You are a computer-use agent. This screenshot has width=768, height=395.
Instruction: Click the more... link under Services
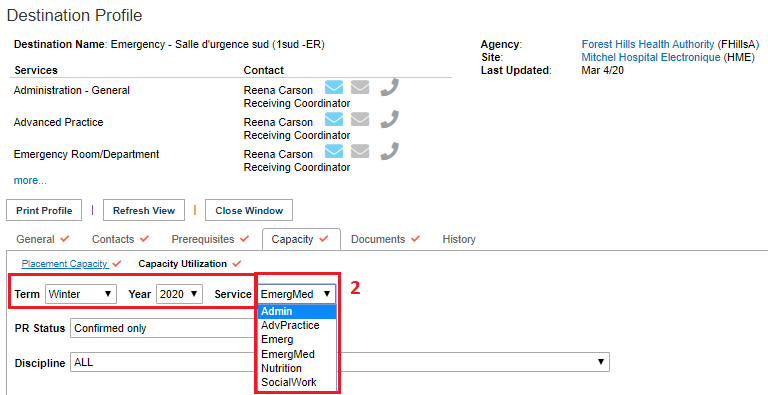click(x=30, y=180)
